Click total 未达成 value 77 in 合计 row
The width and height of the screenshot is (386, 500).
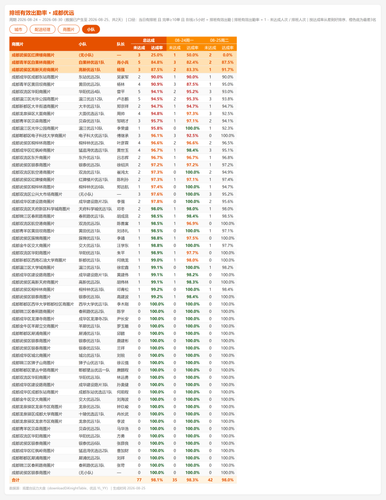coord(139,480)
